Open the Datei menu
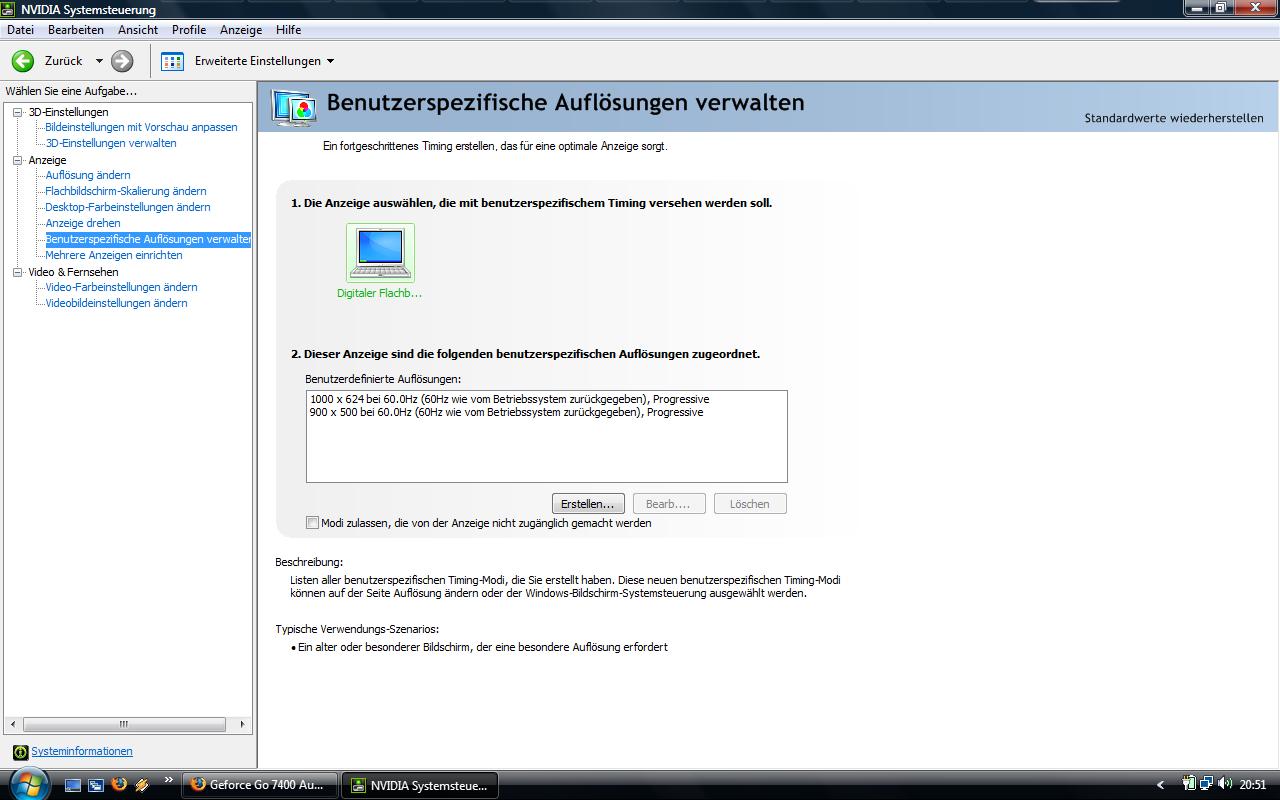Viewport: 1280px width, 800px height. pos(20,30)
